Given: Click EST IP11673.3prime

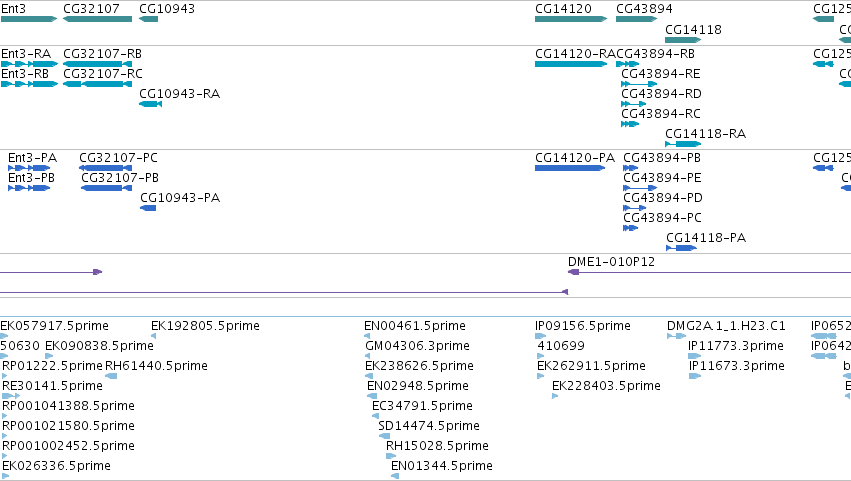Looking at the screenshot, I should click(695, 376).
